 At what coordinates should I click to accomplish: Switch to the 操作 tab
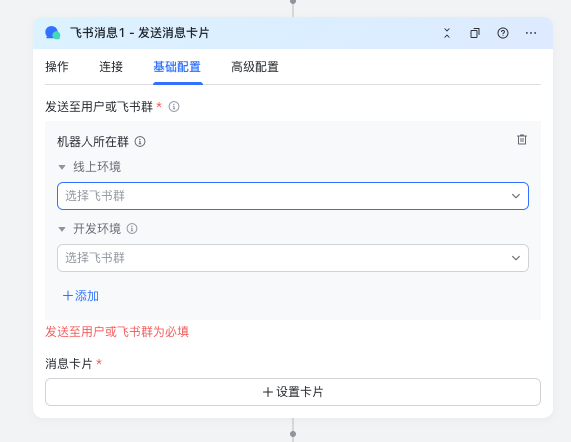coord(57,67)
